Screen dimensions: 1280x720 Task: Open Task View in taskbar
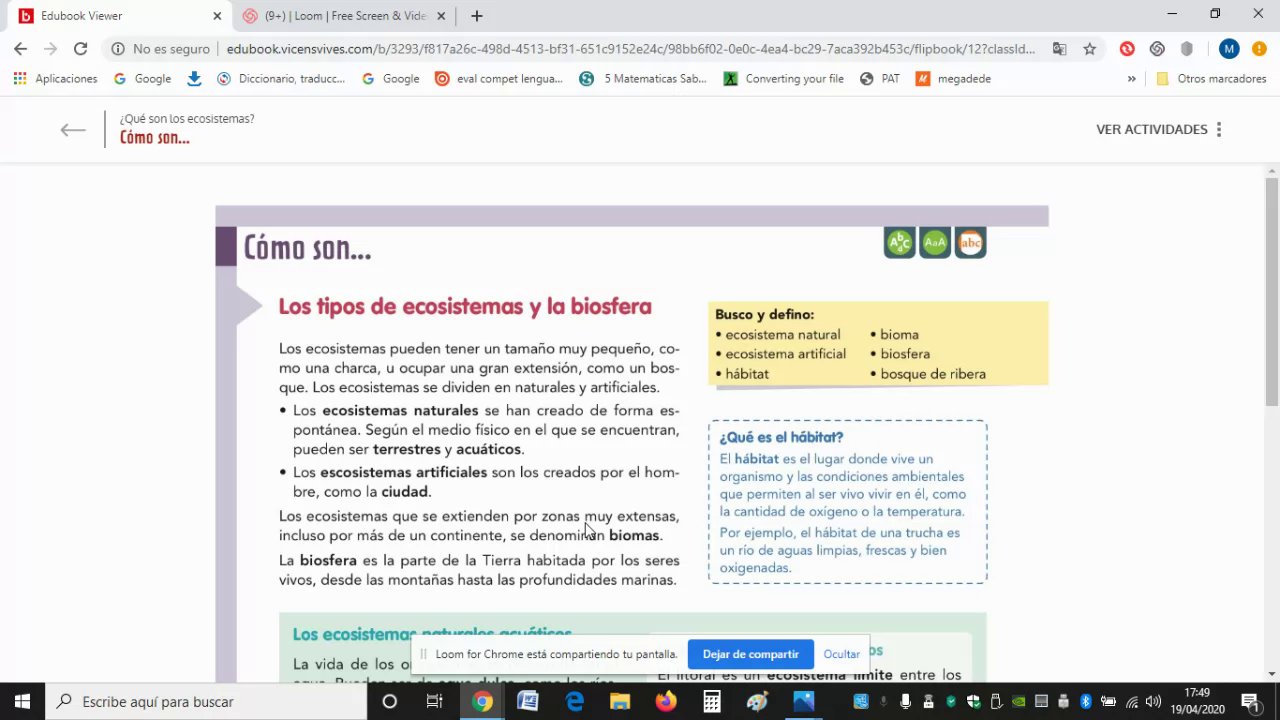(x=434, y=701)
